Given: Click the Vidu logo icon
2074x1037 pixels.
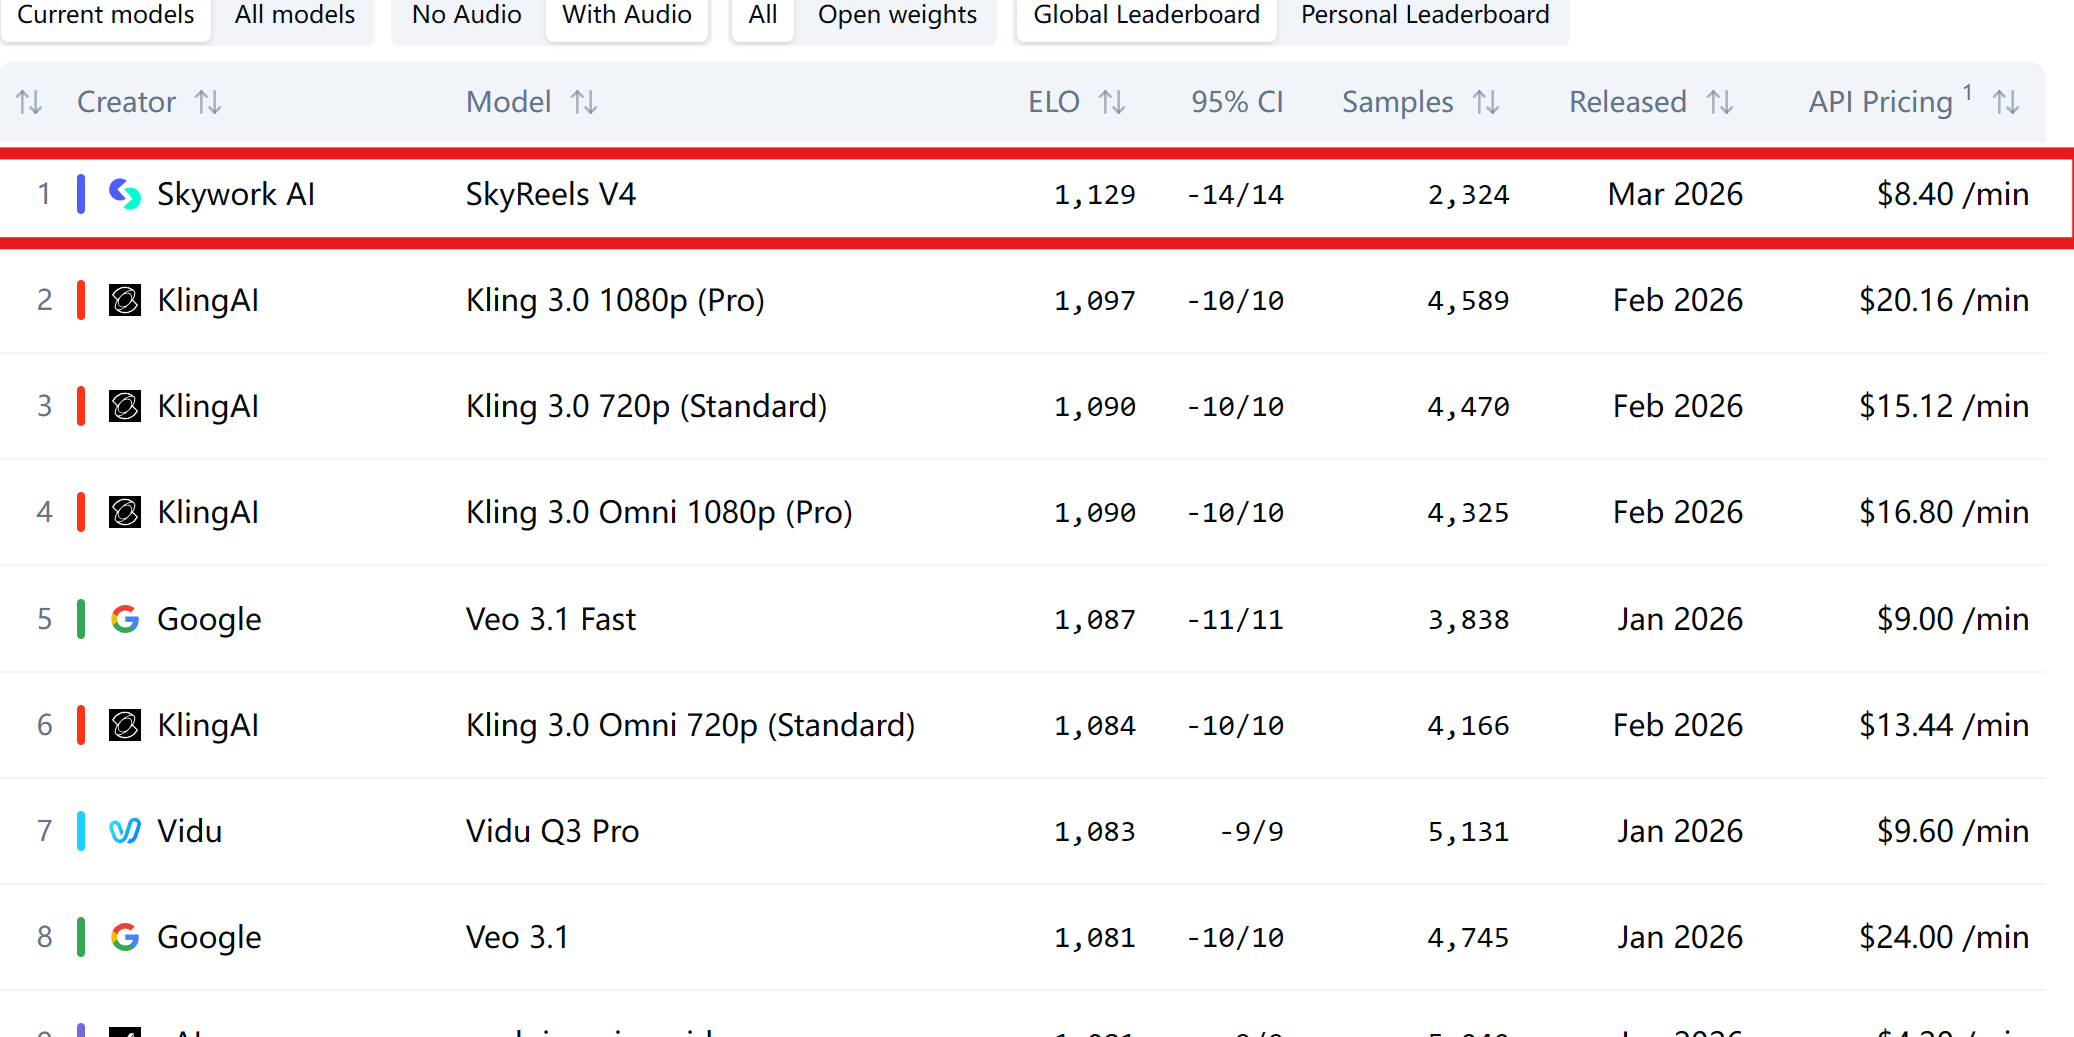Looking at the screenshot, I should [x=125, y=831].
